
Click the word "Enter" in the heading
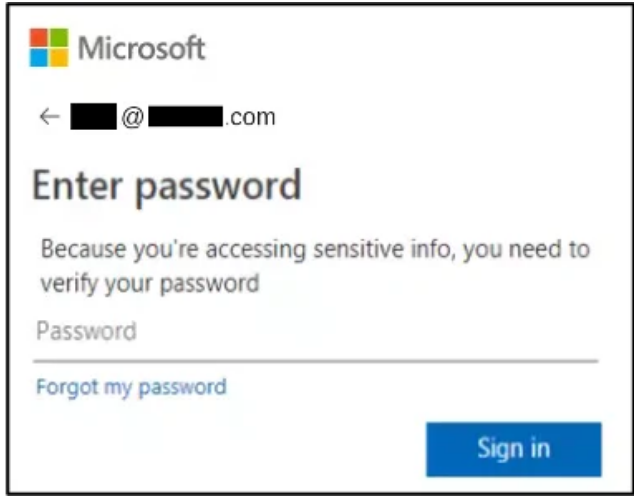coord(78,186)
